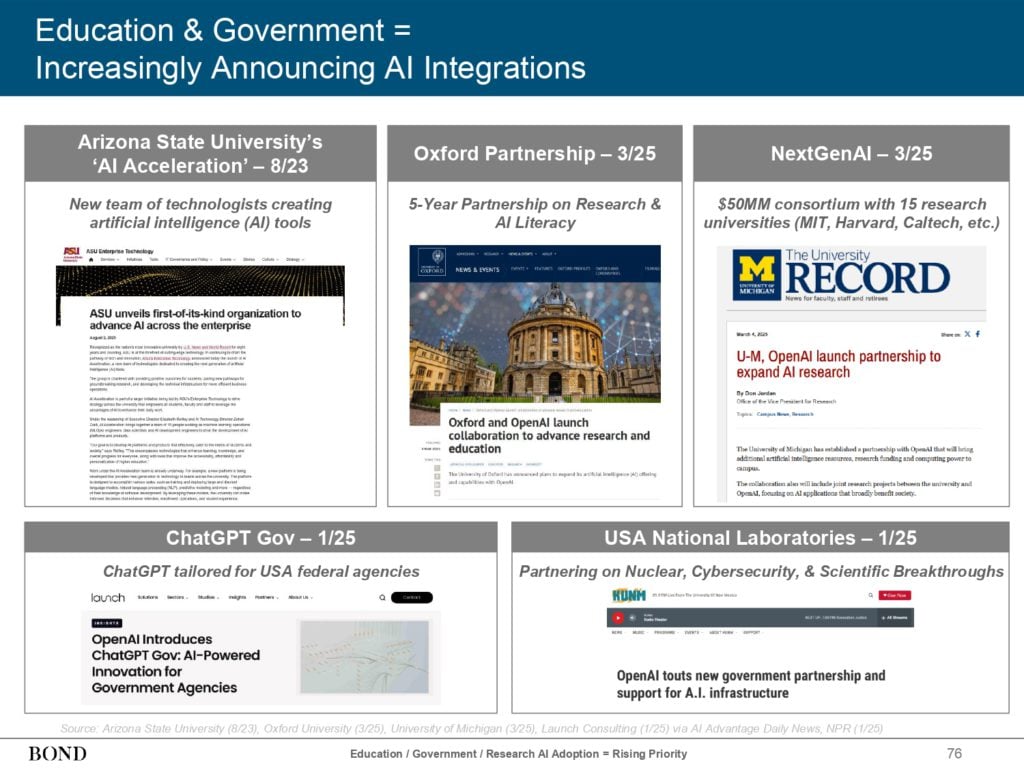Click the search icon in the KUNM header
Image resolution: width=1024 pixels, height=768 pixels.
coord(871,596)
